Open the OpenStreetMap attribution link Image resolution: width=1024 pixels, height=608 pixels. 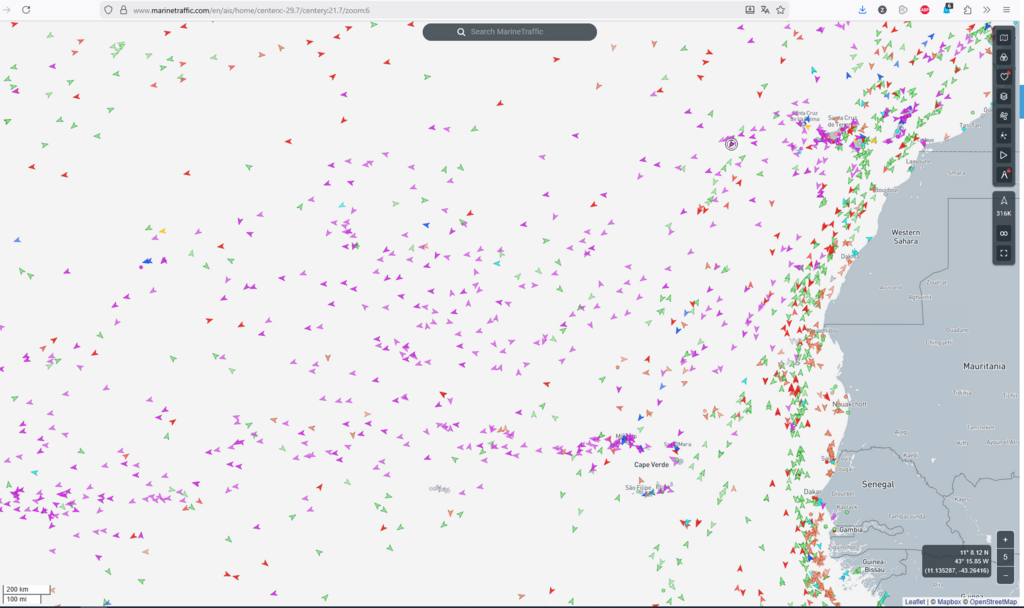pos(990,602)
